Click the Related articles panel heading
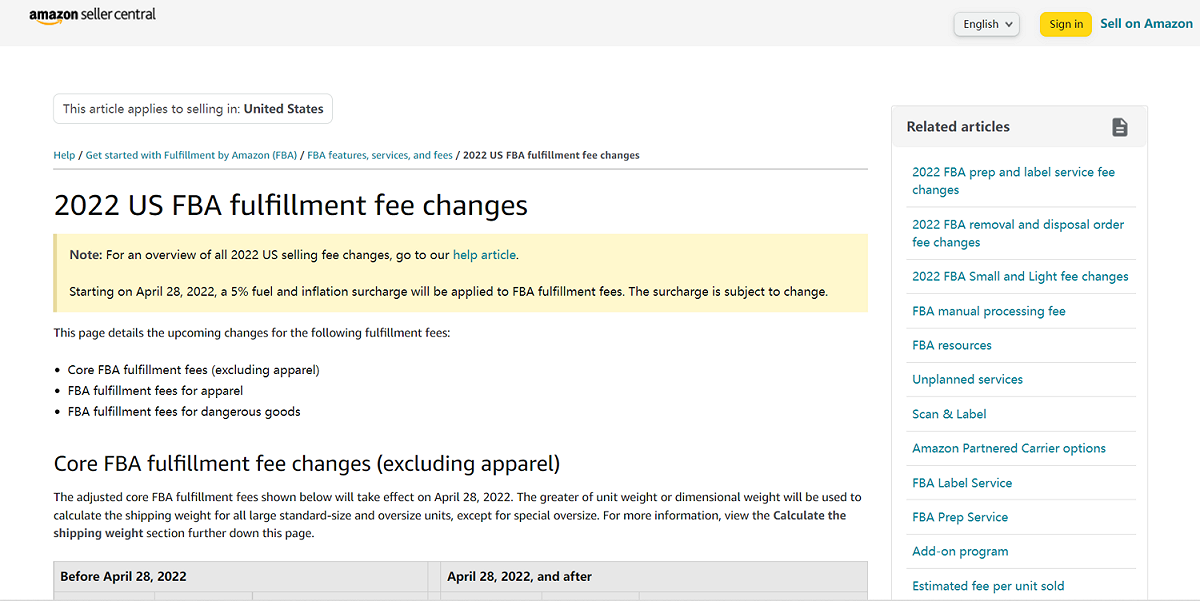1200x601 pixels. [958, 127]
